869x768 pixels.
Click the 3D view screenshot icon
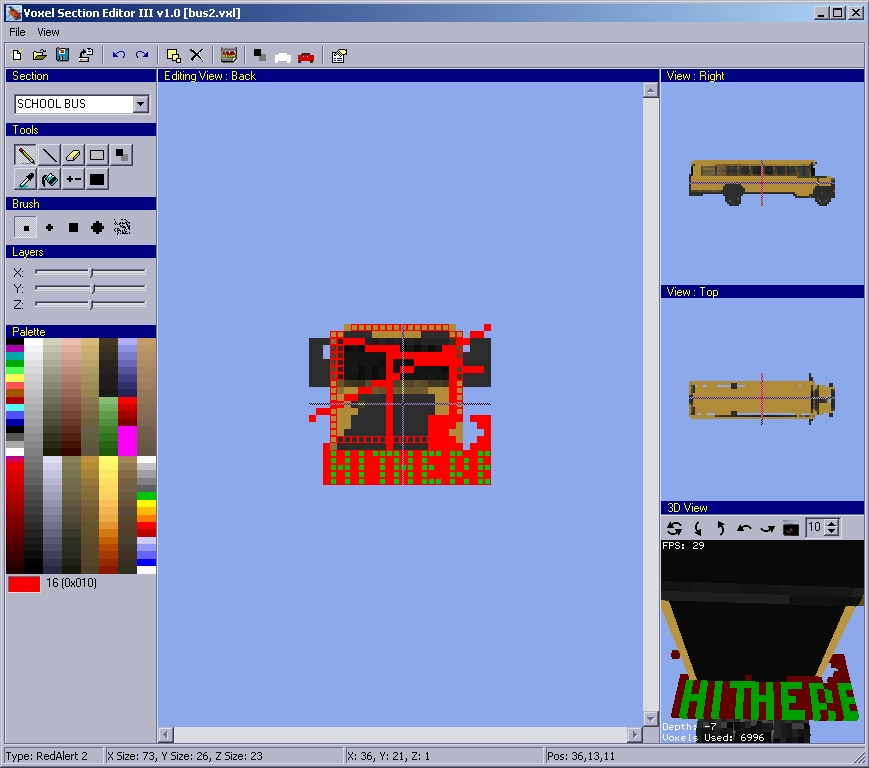(x=790, y=528)
